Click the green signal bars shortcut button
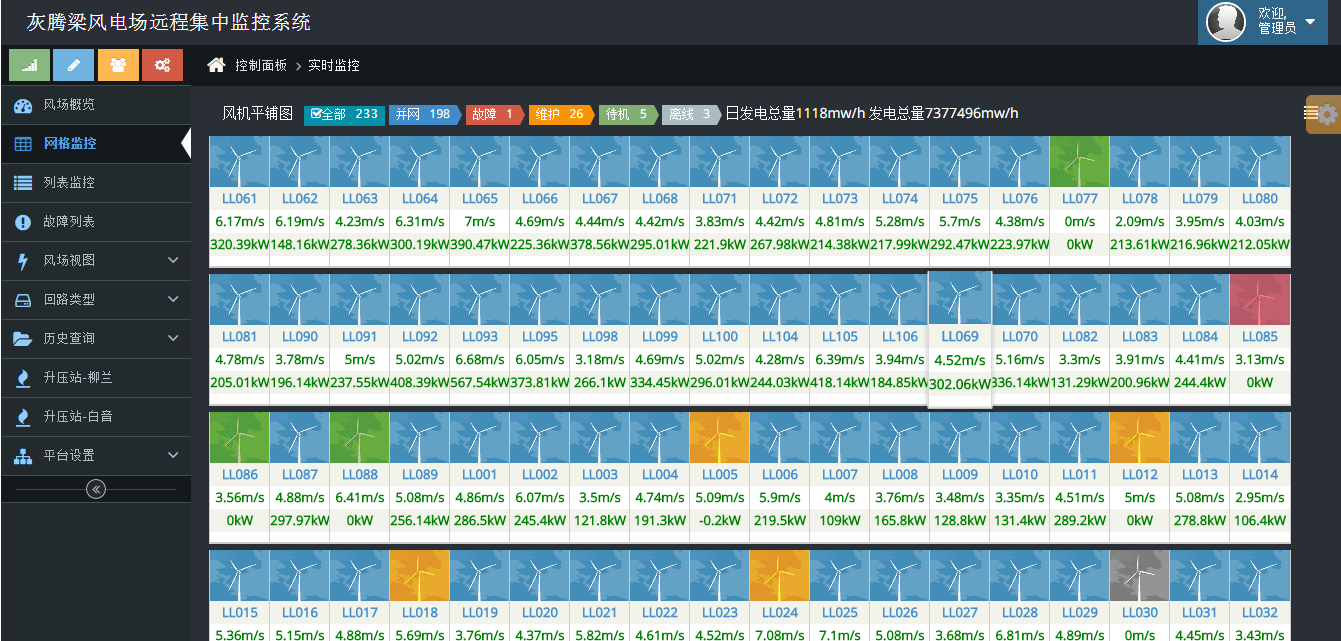This screenshot has width=1341, height=641. [x=29, y=65]
